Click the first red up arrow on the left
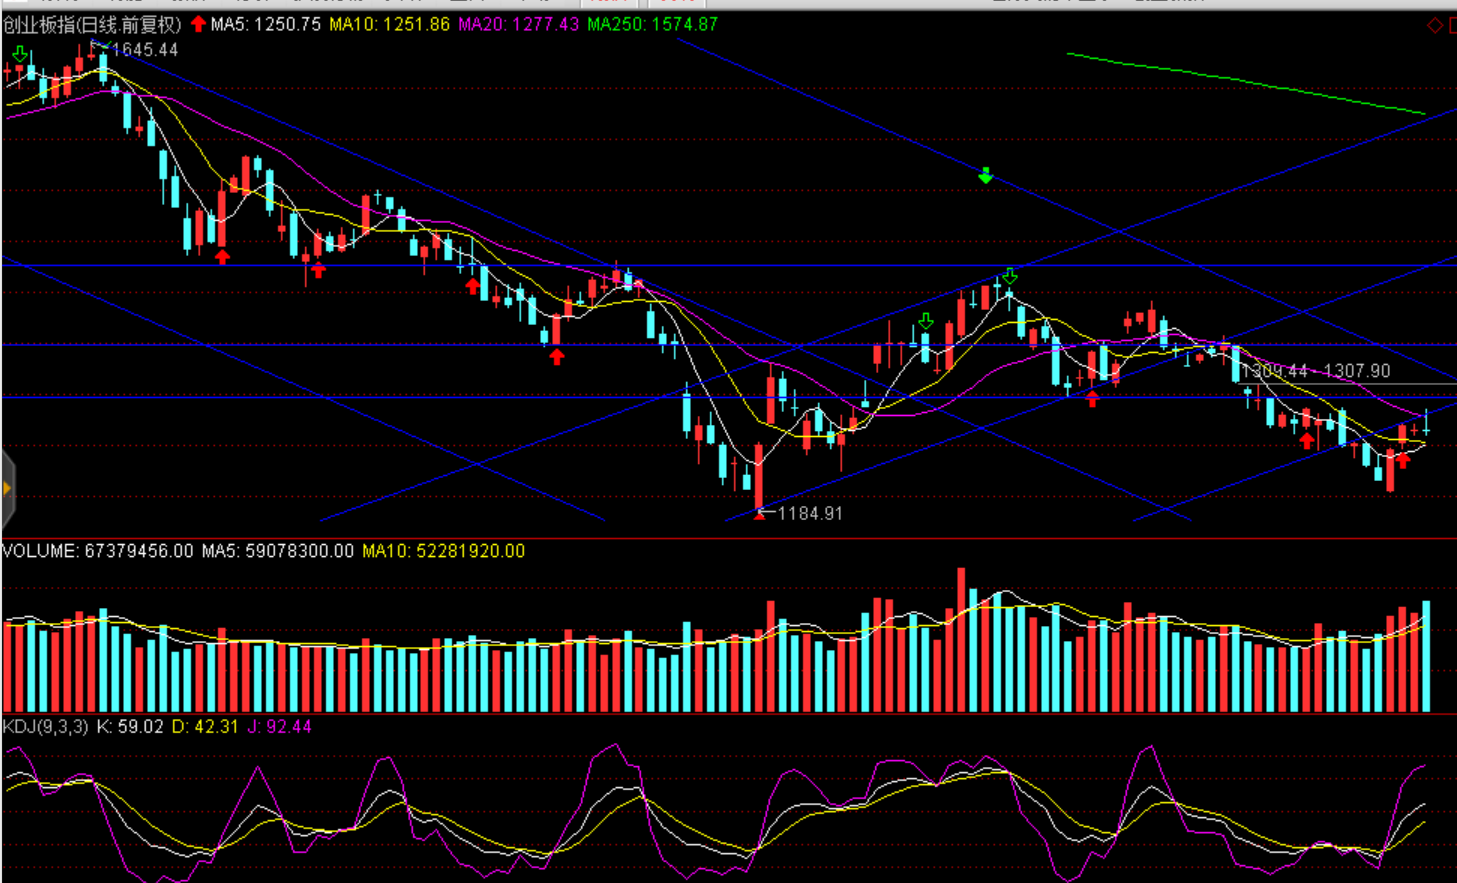 click(x=222, y=257)
